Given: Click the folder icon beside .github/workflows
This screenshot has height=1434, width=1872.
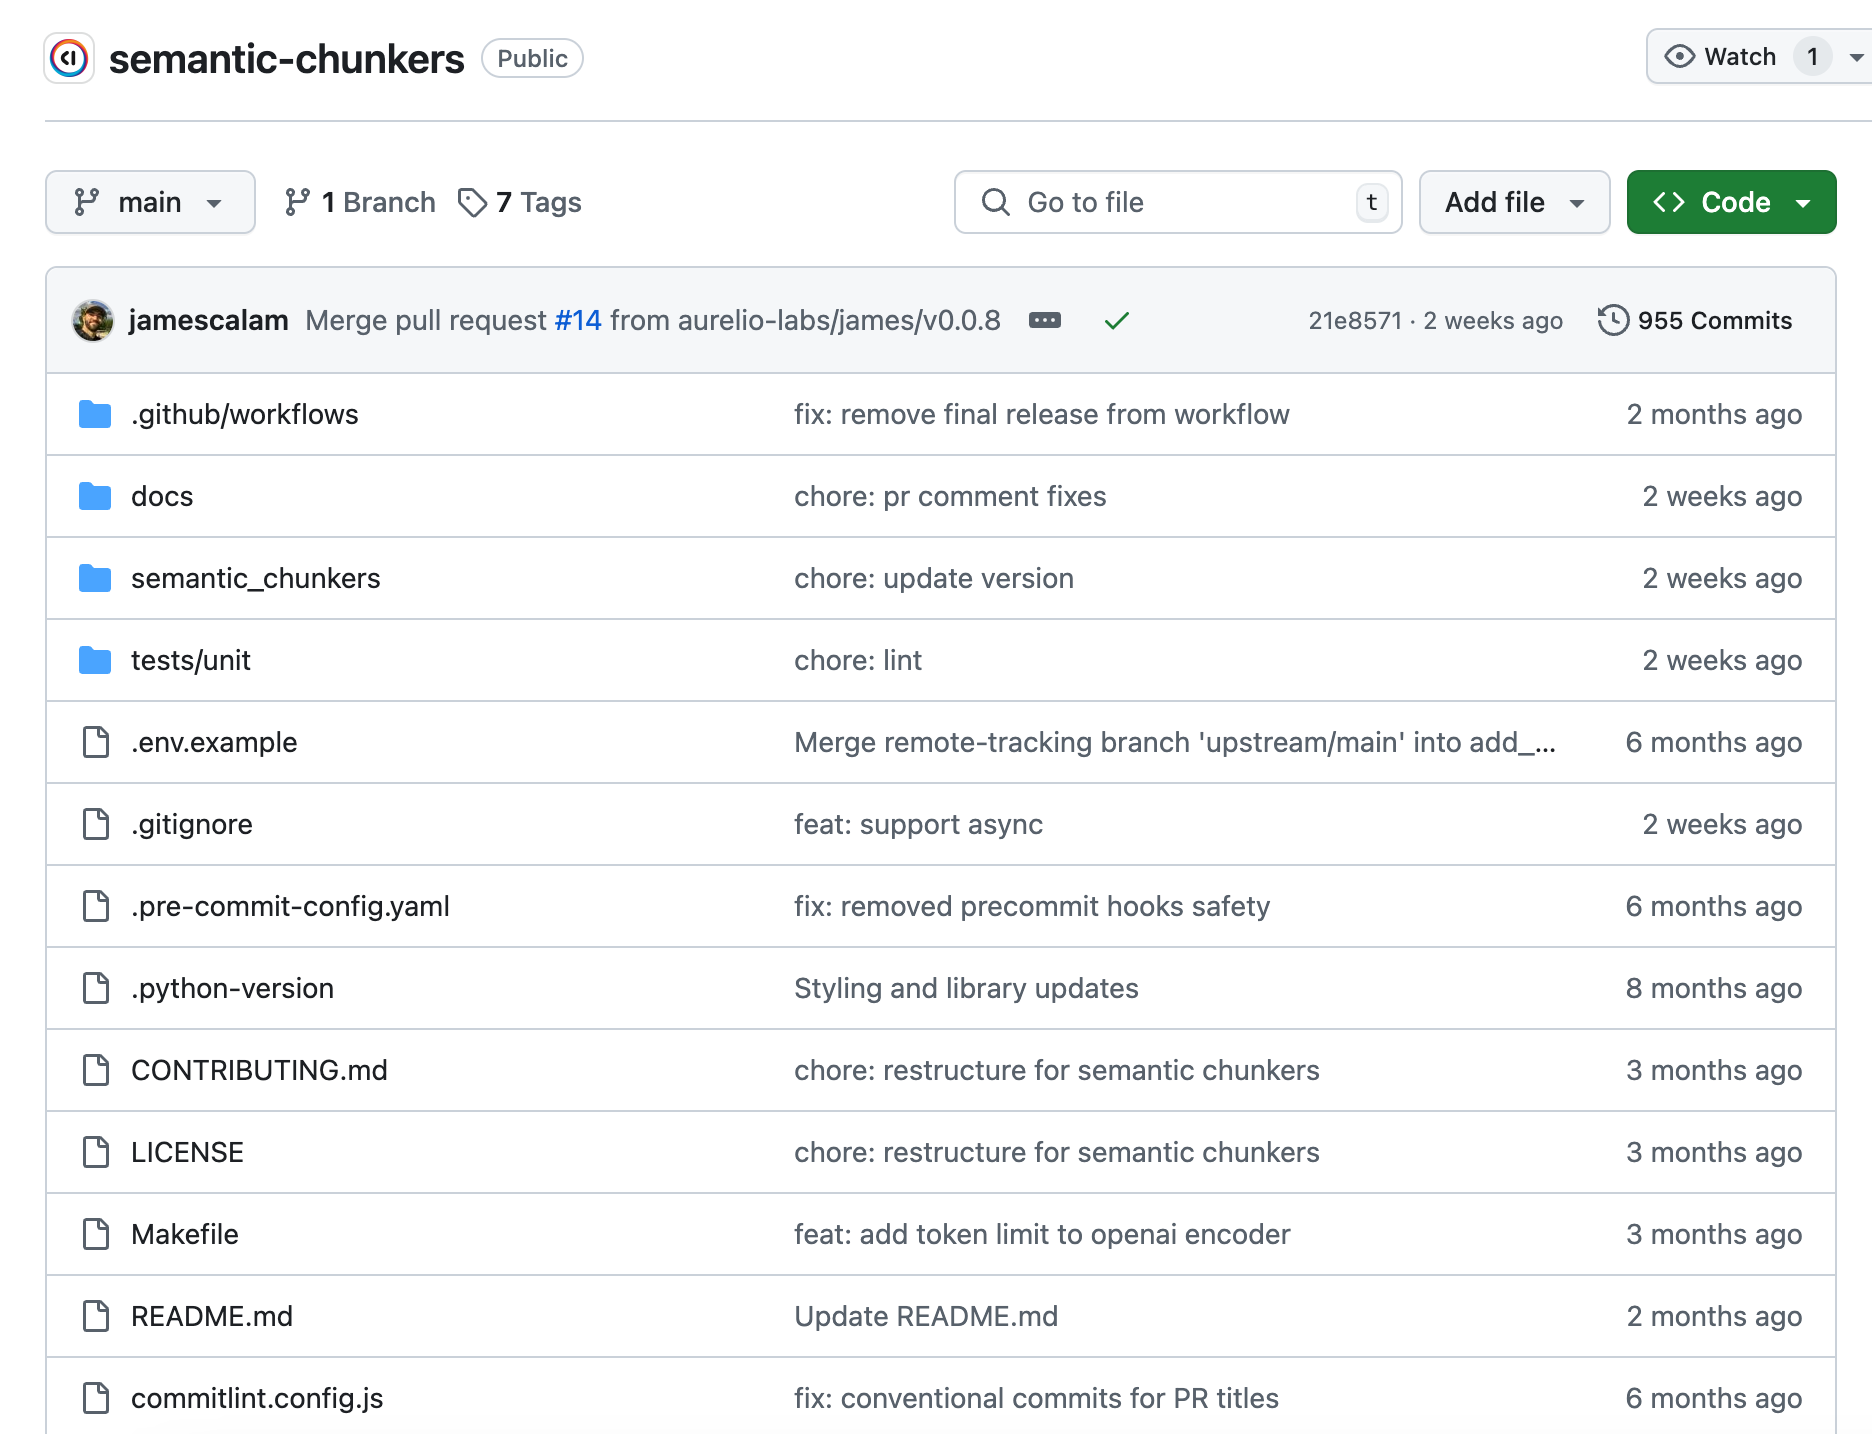Looking at the screenshot, I should point(95,414).
